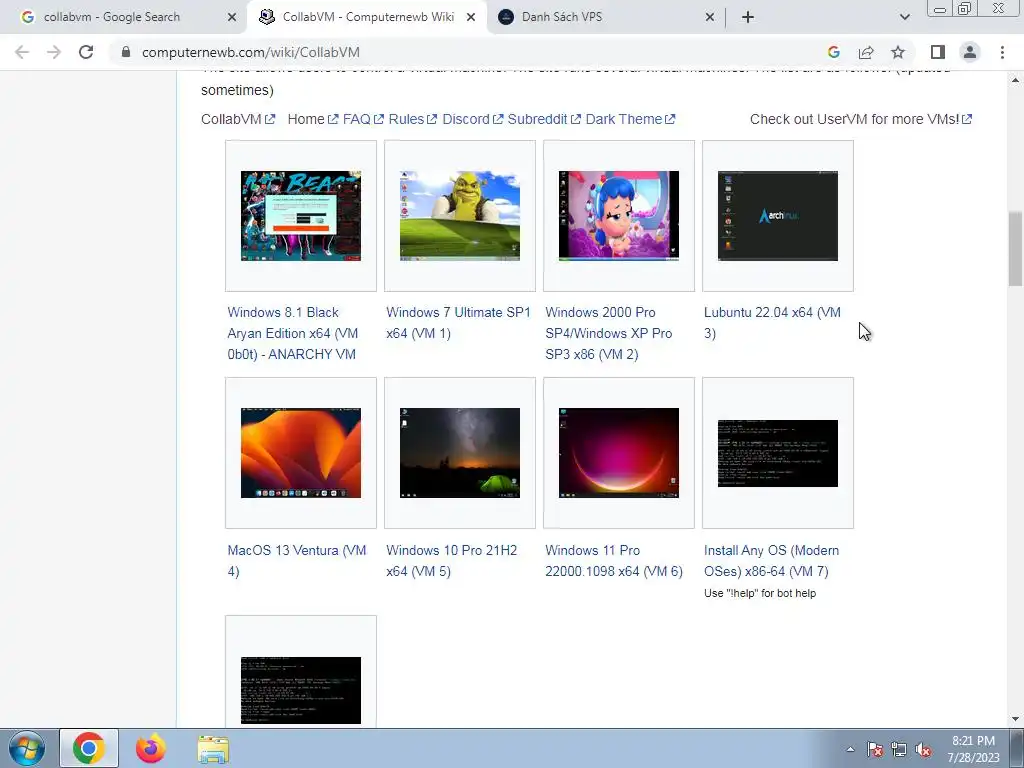Switch to Dark Theme link
The width and height of the screenshot is (1024, 768).
coord(630,120)
